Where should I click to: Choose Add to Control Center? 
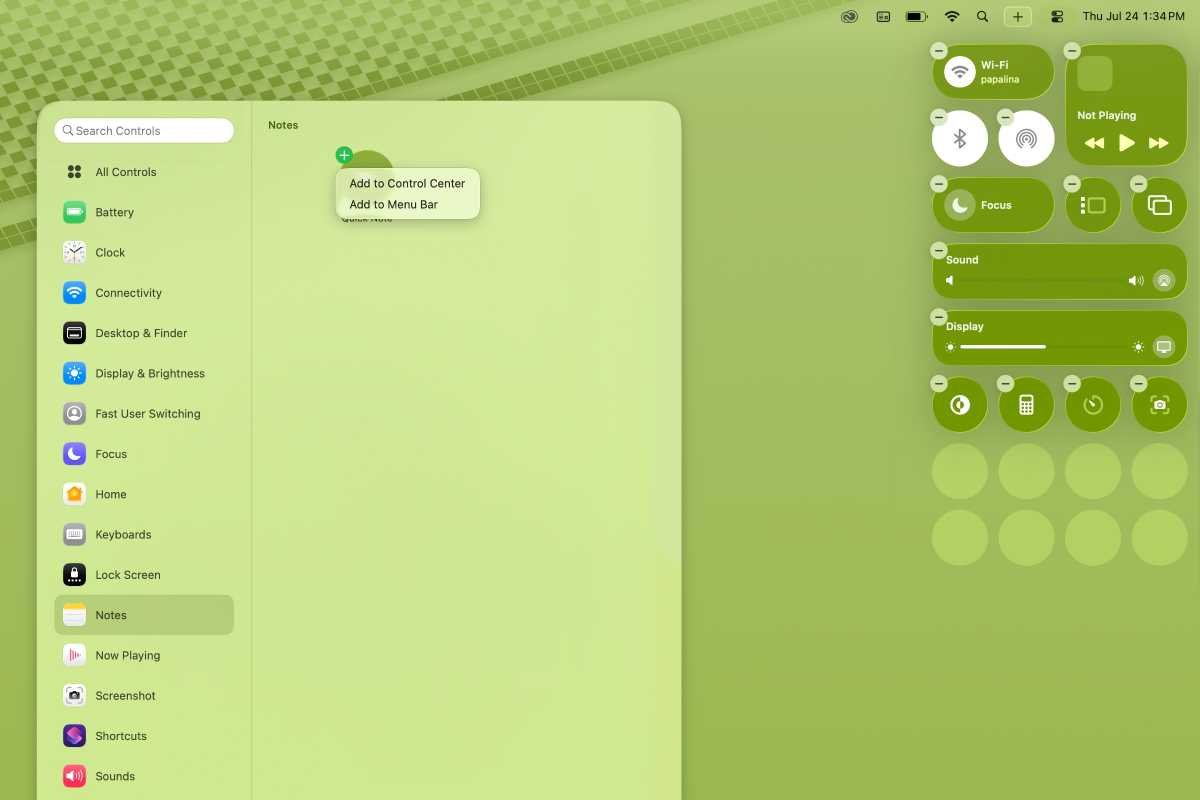click(x=407, y=184)
